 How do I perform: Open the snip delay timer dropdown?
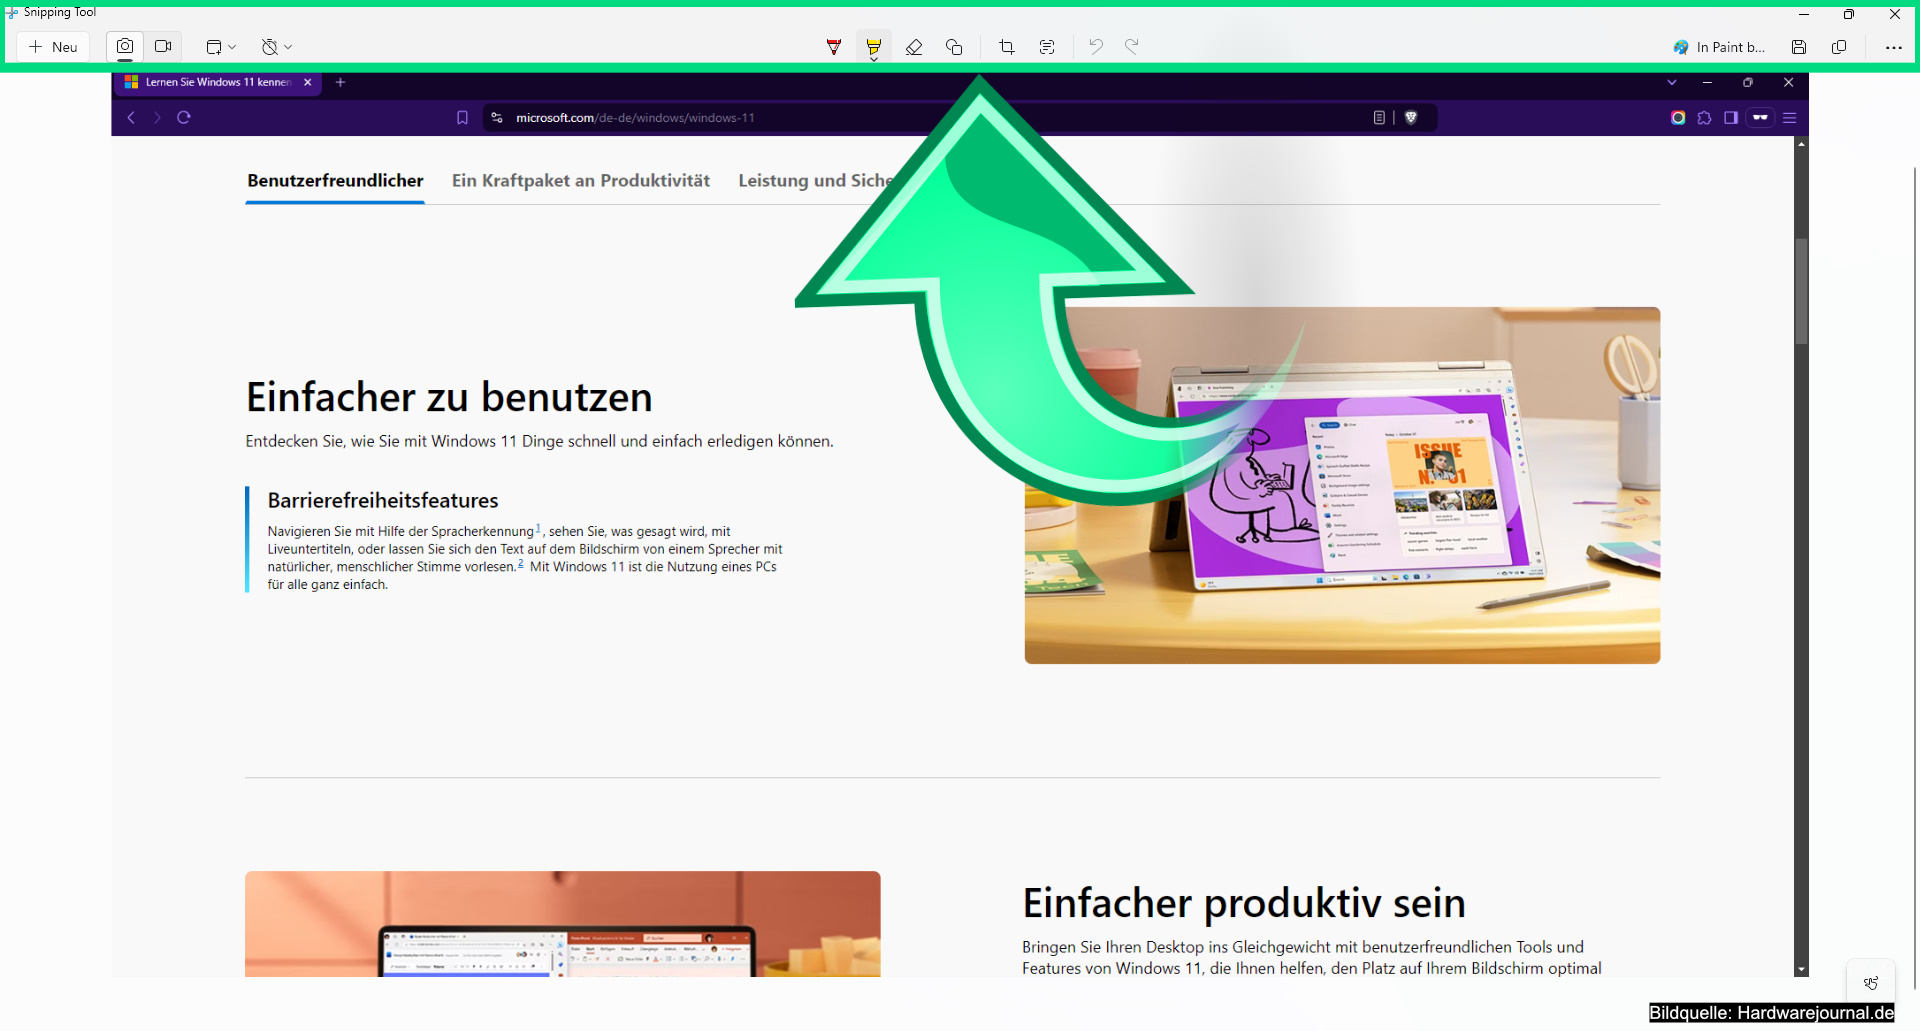[277, 47]
